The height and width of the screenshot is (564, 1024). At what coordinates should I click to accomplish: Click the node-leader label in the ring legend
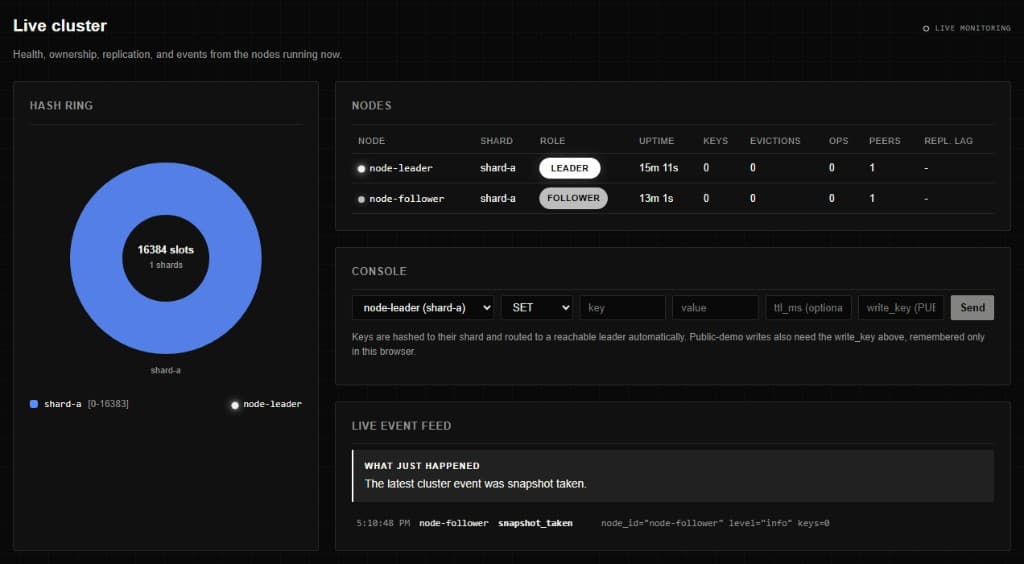(272, 404)
